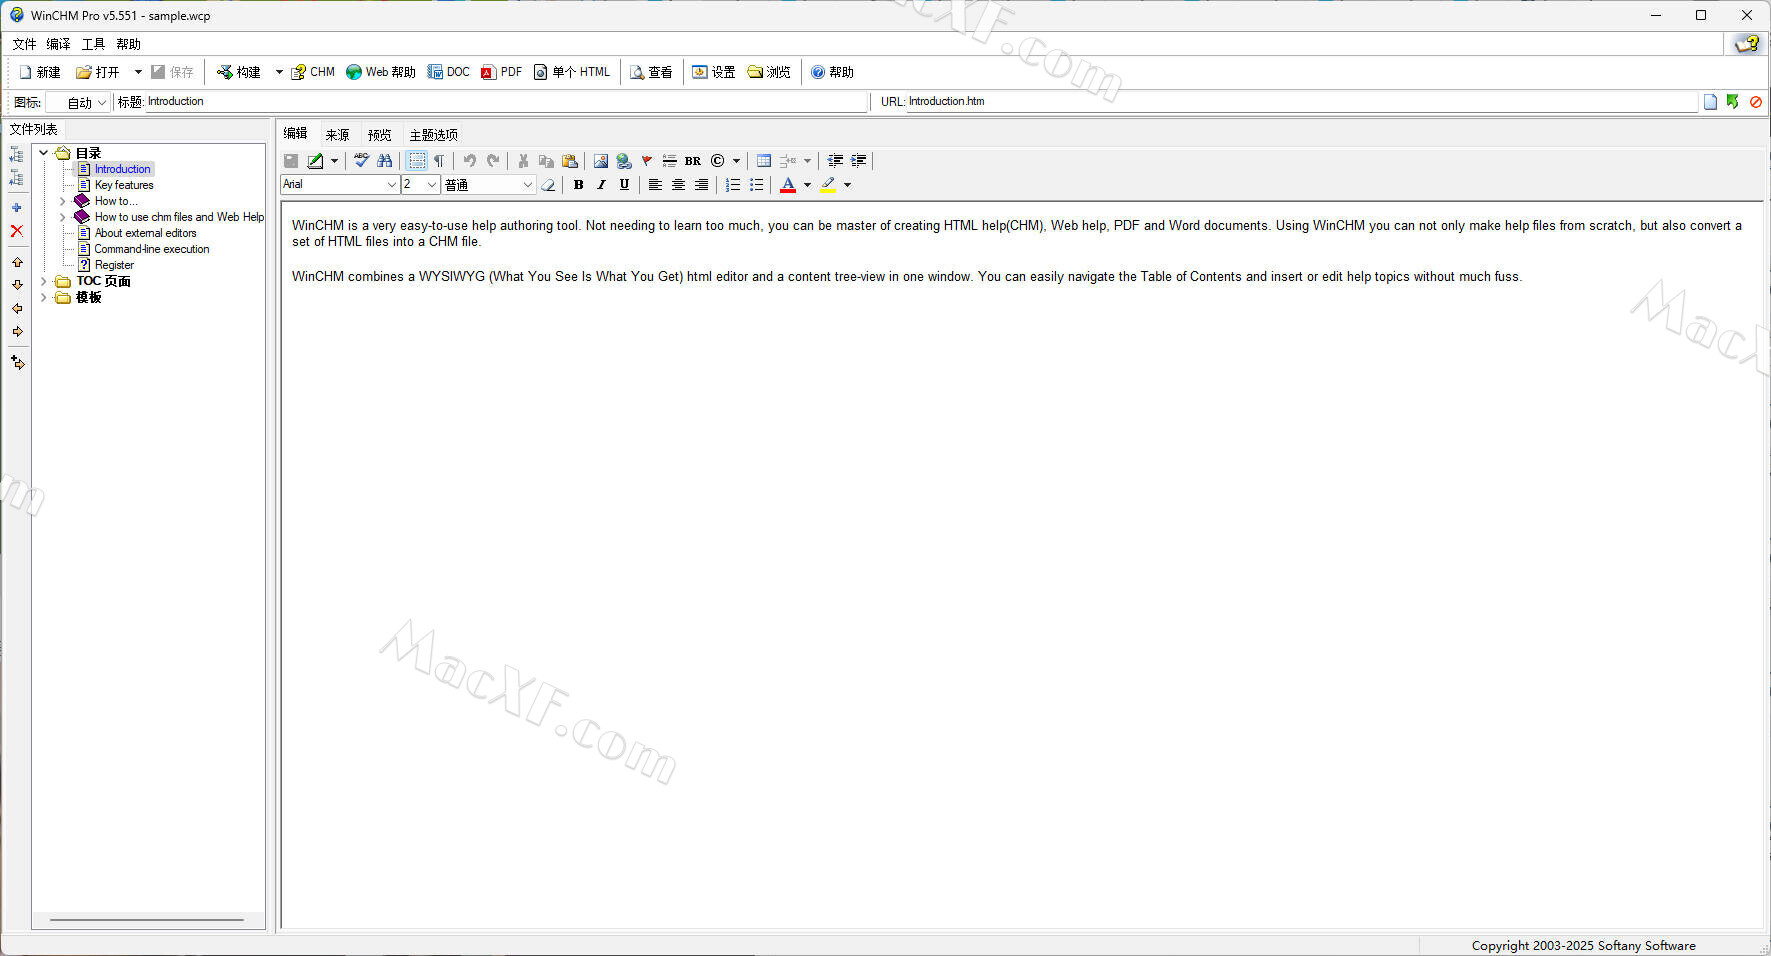This screenshot has width=1771, height=956.
Task: Apply the red font color A swatch
Action: pyautogui.click(x=788, y=185)
